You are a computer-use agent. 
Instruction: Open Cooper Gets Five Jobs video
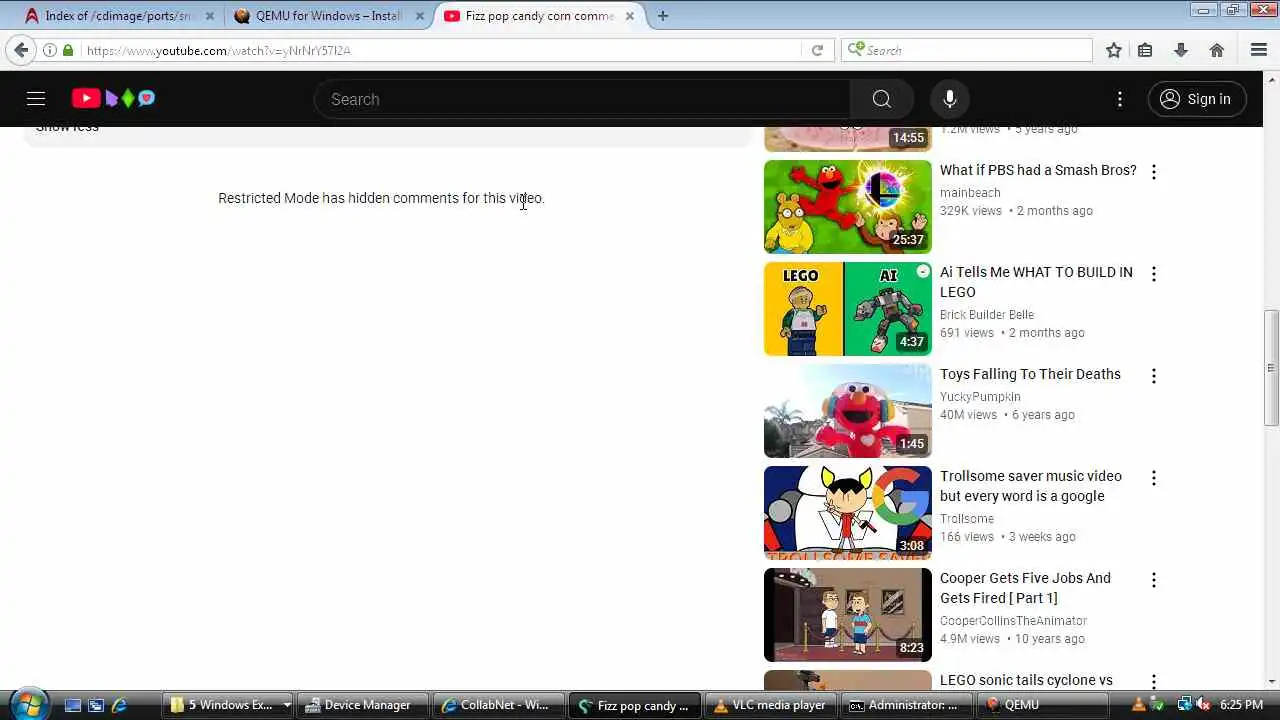point(1025,588)
